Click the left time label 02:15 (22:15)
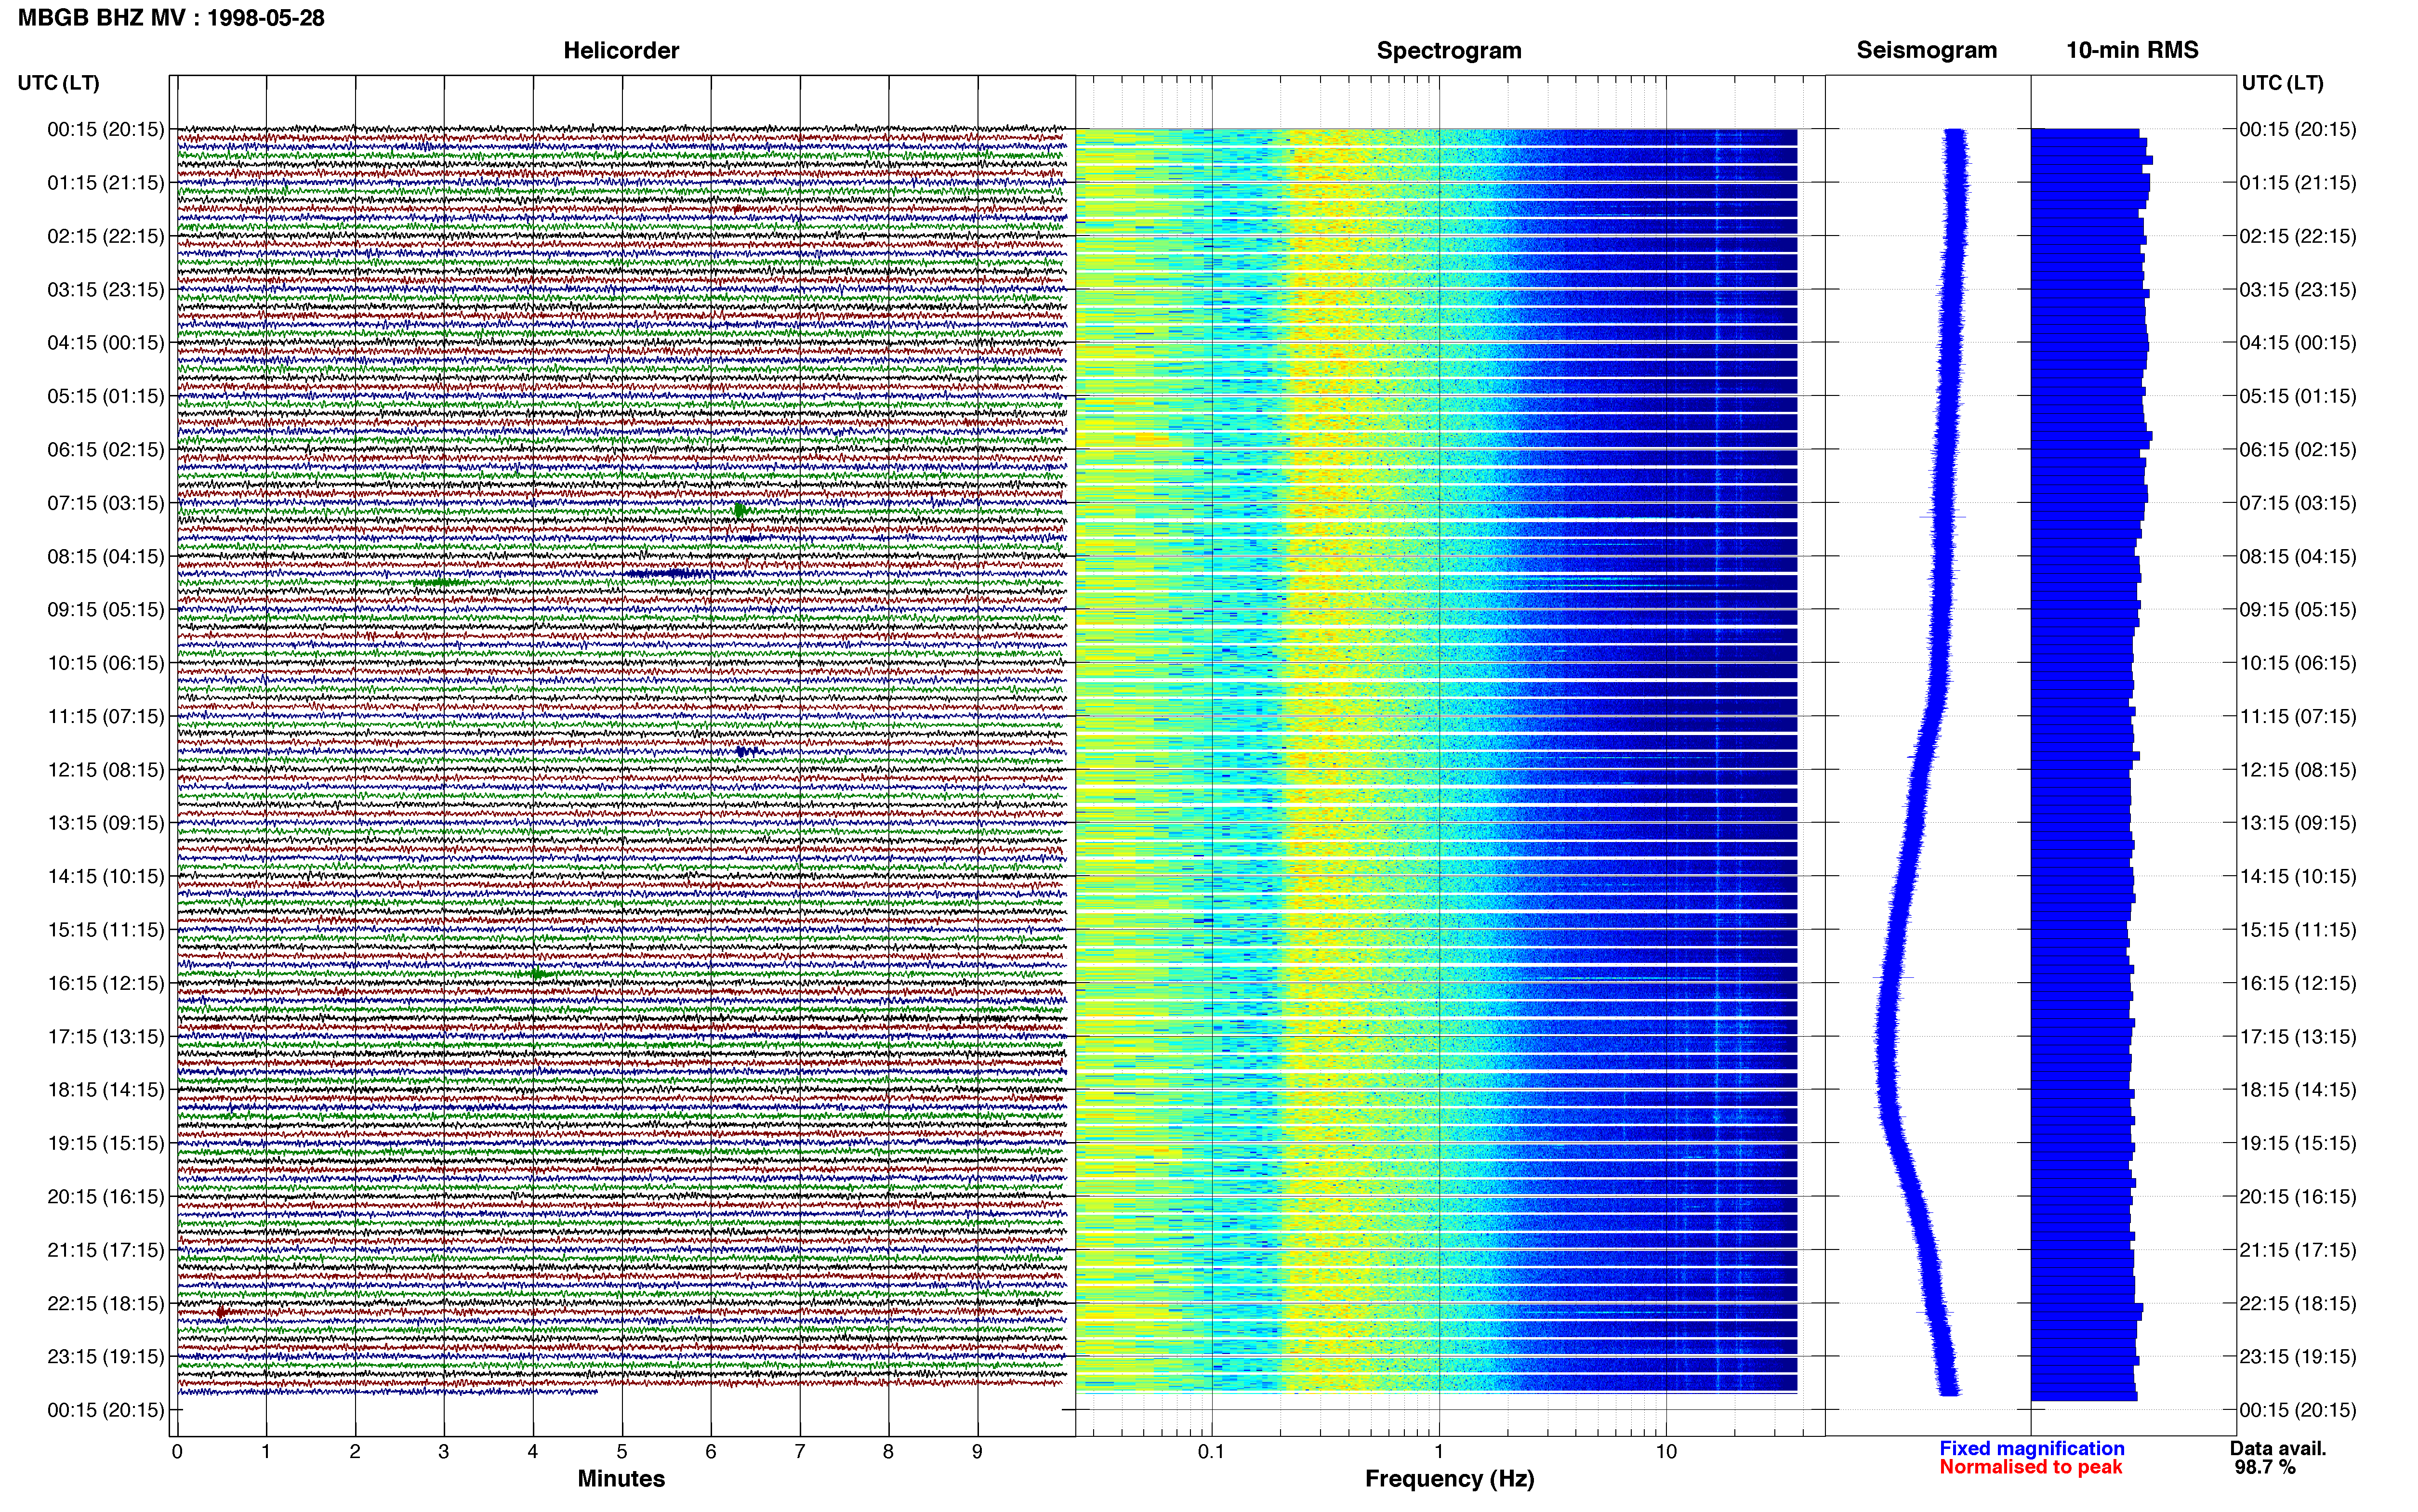 (106, 236)
